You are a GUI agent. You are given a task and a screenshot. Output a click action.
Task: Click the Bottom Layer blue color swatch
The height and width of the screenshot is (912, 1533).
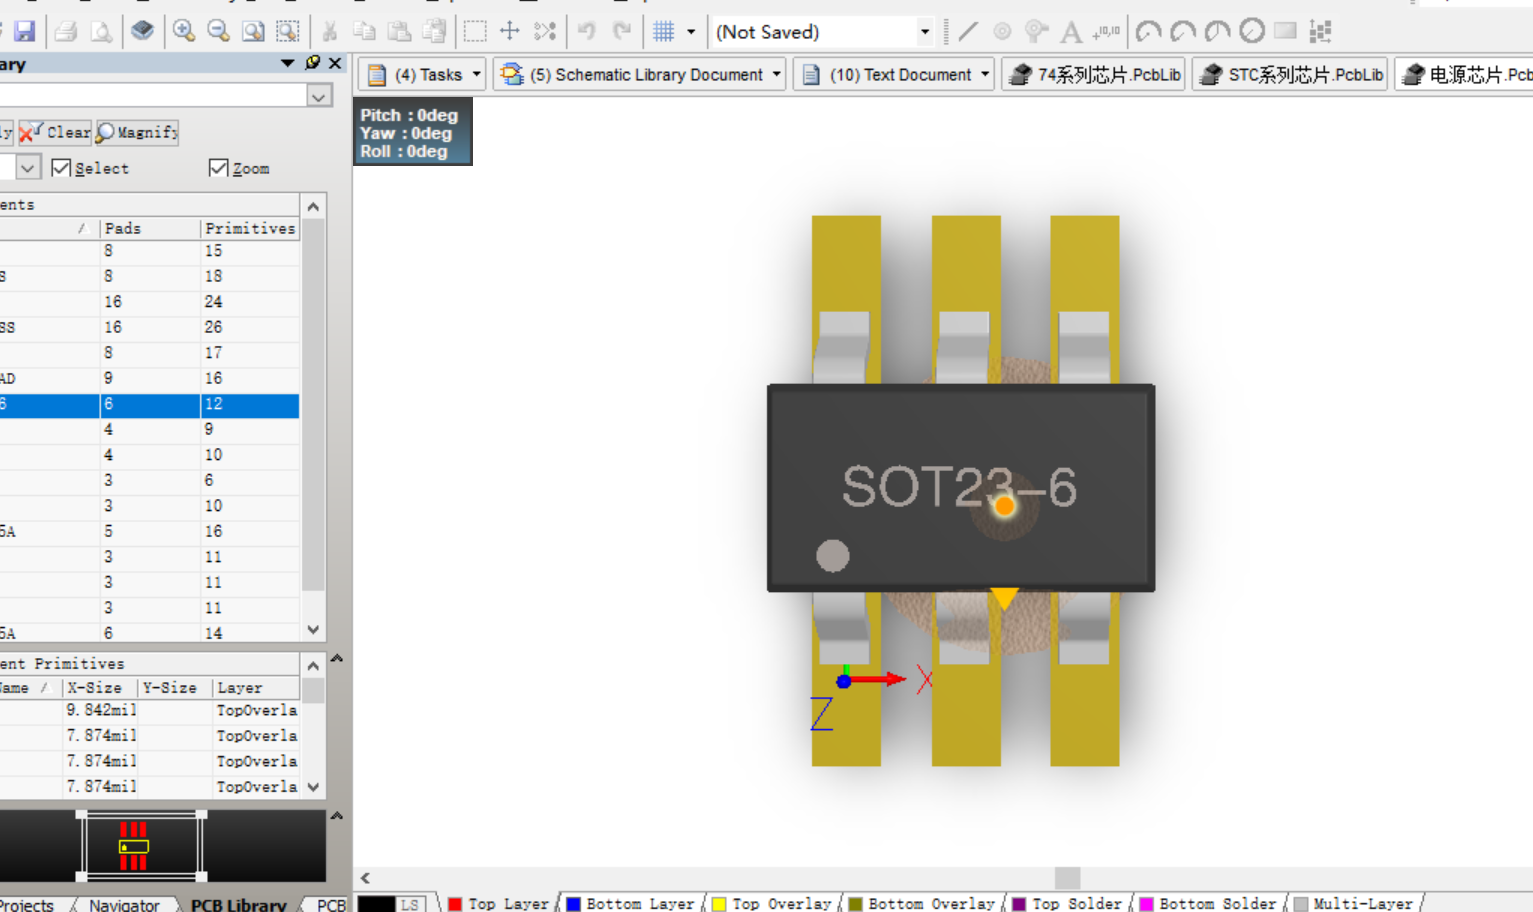pyautogui.click(x=573, y=904)
